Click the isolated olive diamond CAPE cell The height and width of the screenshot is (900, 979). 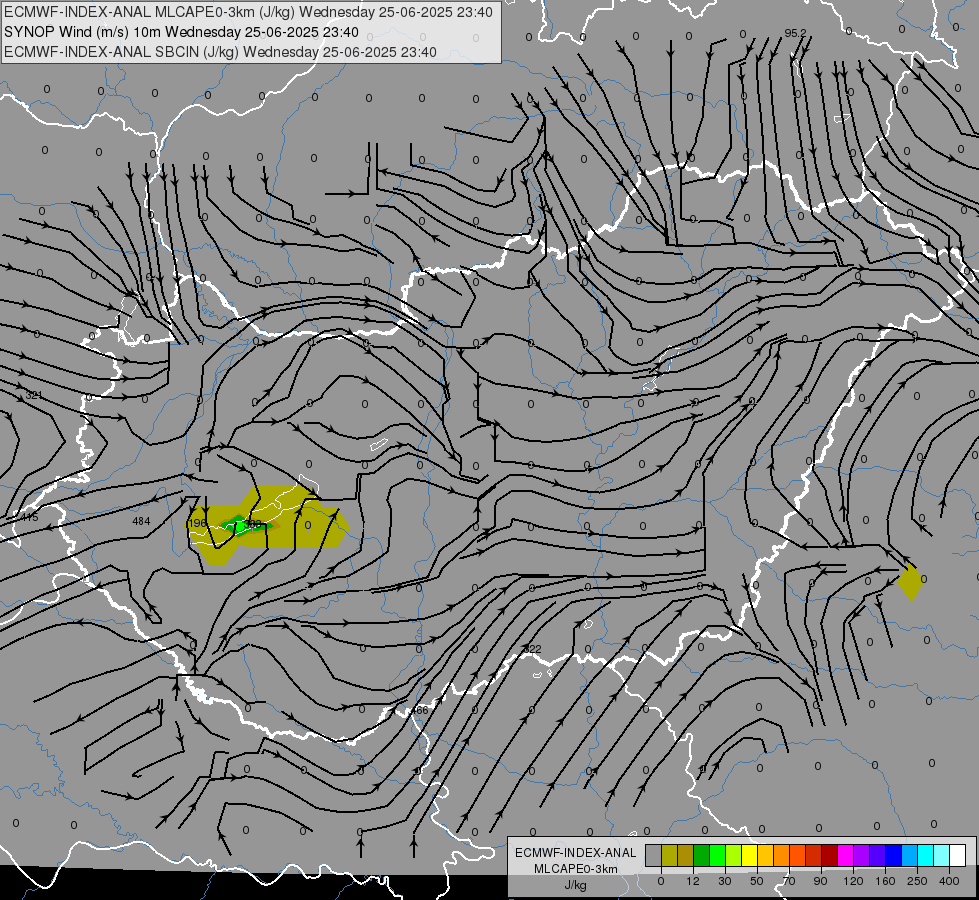click(910, 581)
